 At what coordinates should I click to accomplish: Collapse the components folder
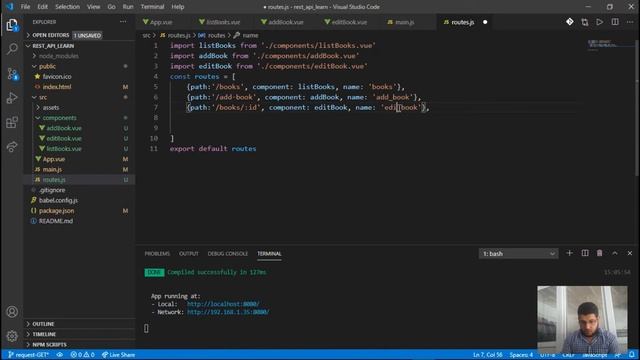click(x=59, y=118)
